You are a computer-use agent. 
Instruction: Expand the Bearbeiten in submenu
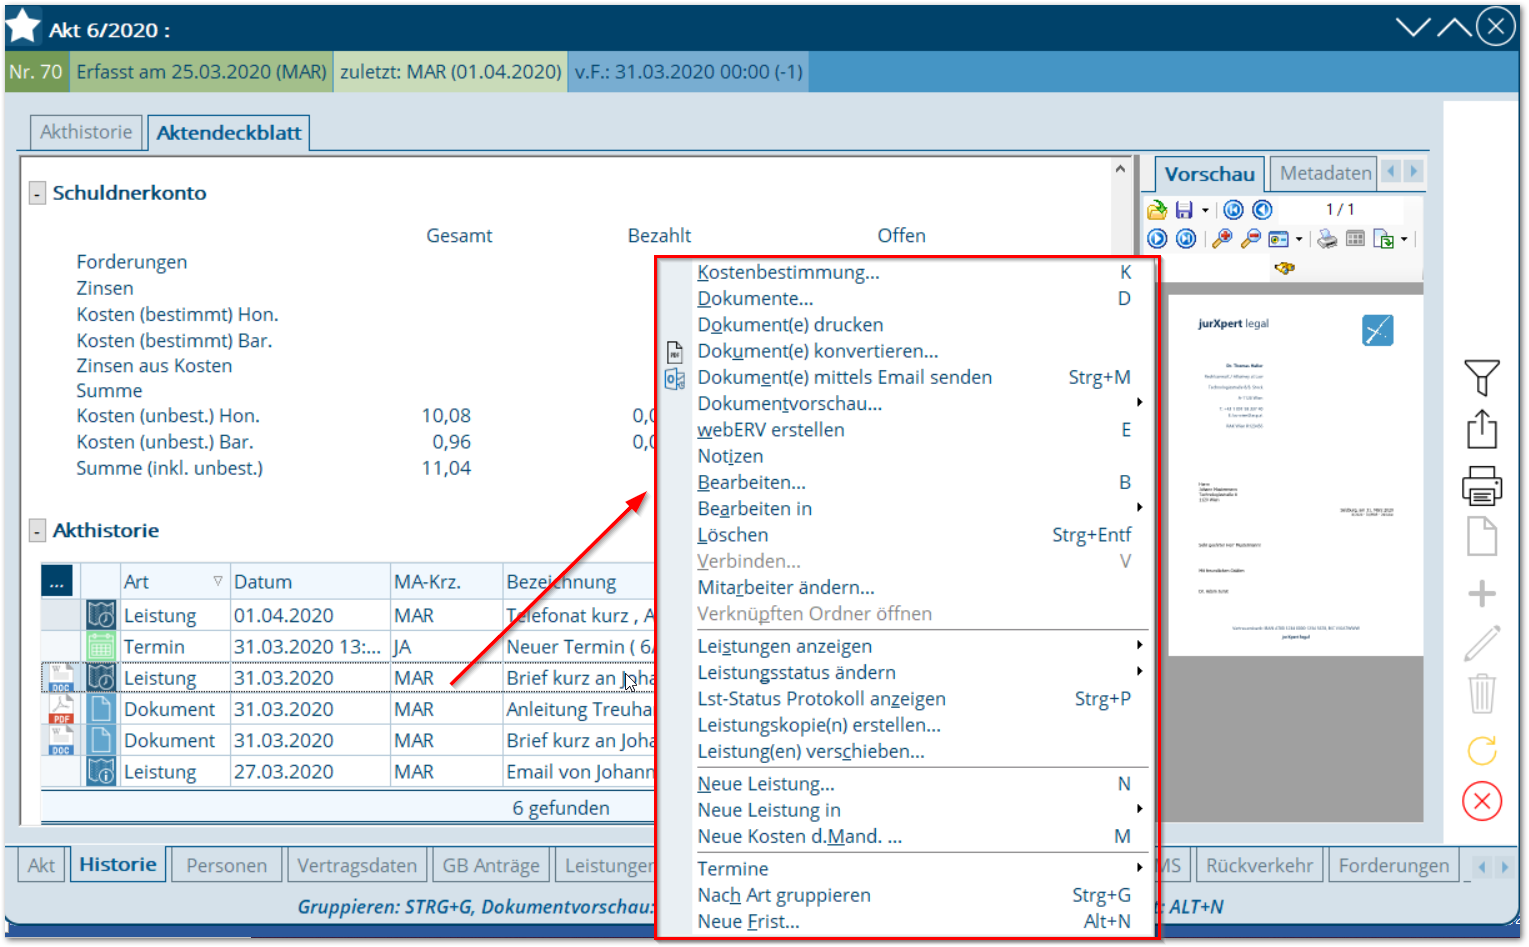tap(1139, 507)
